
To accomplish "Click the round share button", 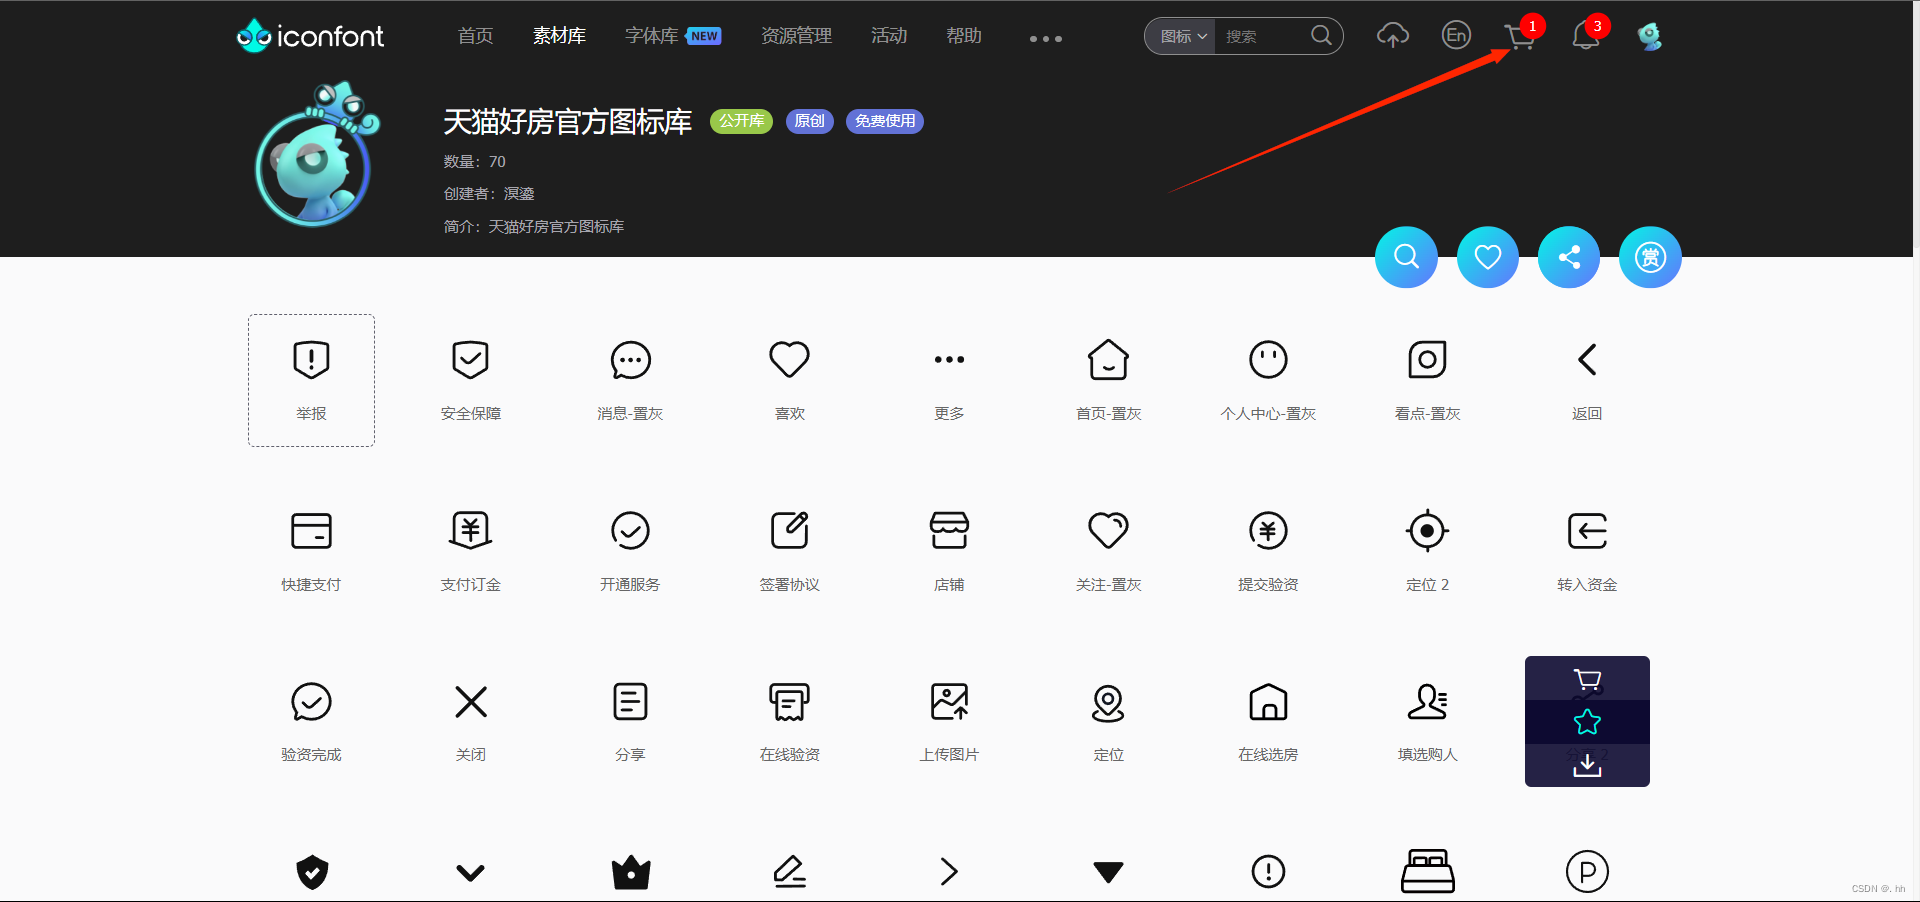I will click(1569, 257).
